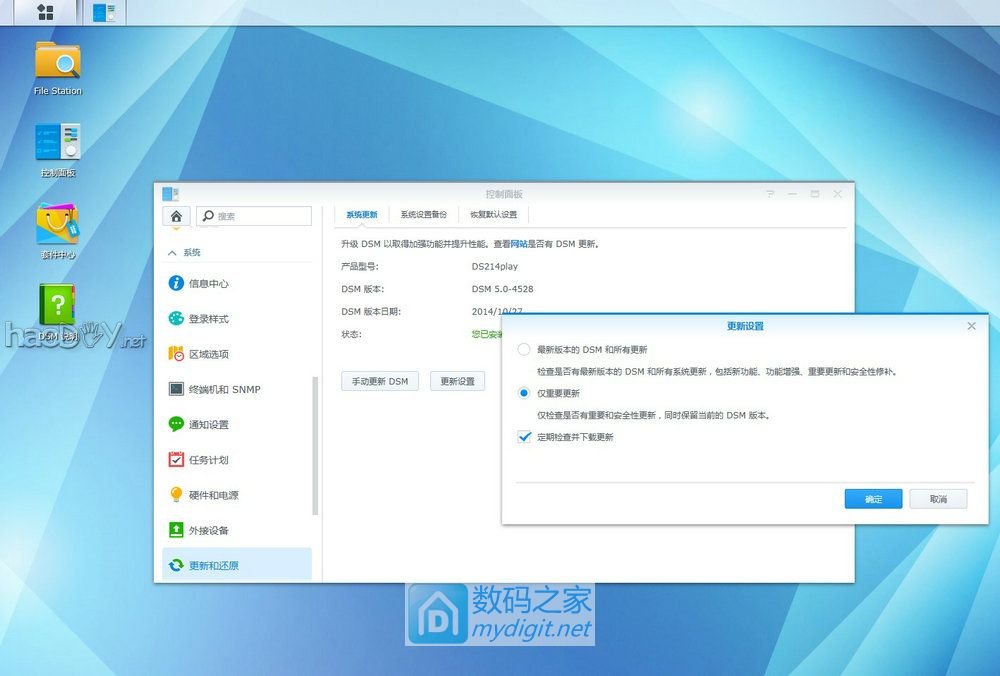
Task: Select the 仅重要更新 radio option
Action: [x=524, y=393]
